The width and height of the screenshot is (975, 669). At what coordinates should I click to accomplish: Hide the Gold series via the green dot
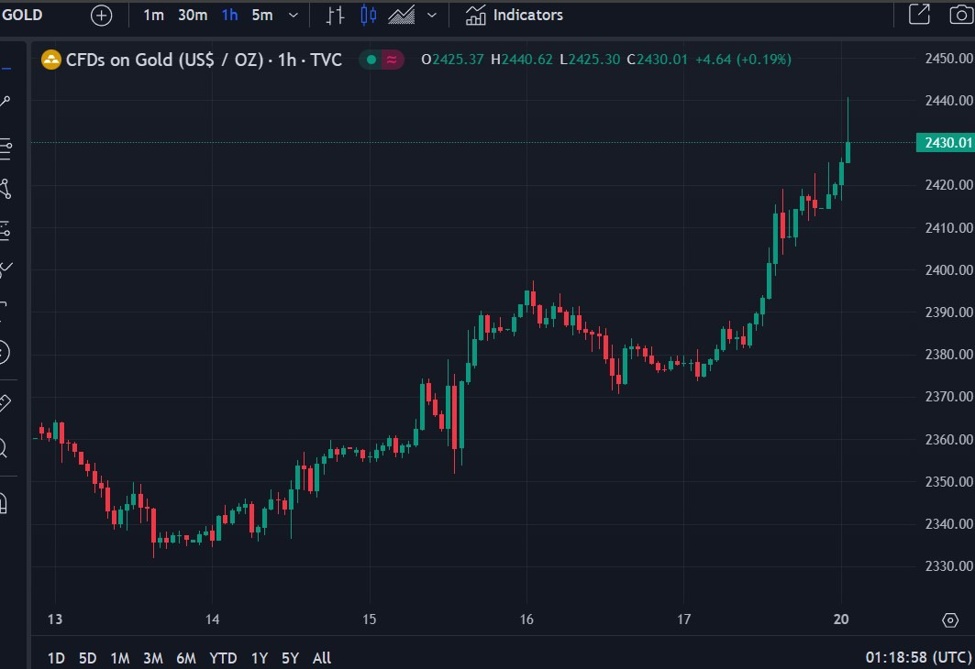pos(369,60)
